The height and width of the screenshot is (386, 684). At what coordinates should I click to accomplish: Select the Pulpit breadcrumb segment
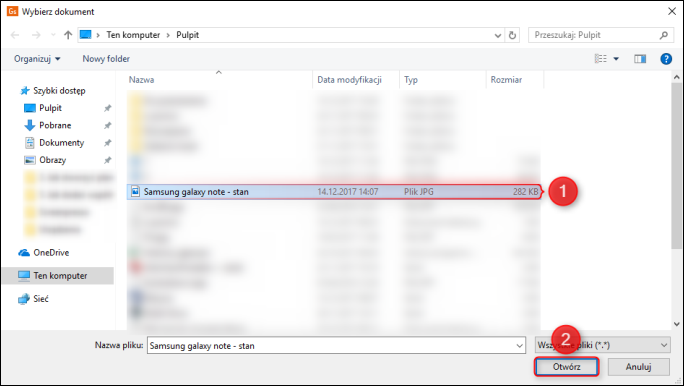pos(188,35)
